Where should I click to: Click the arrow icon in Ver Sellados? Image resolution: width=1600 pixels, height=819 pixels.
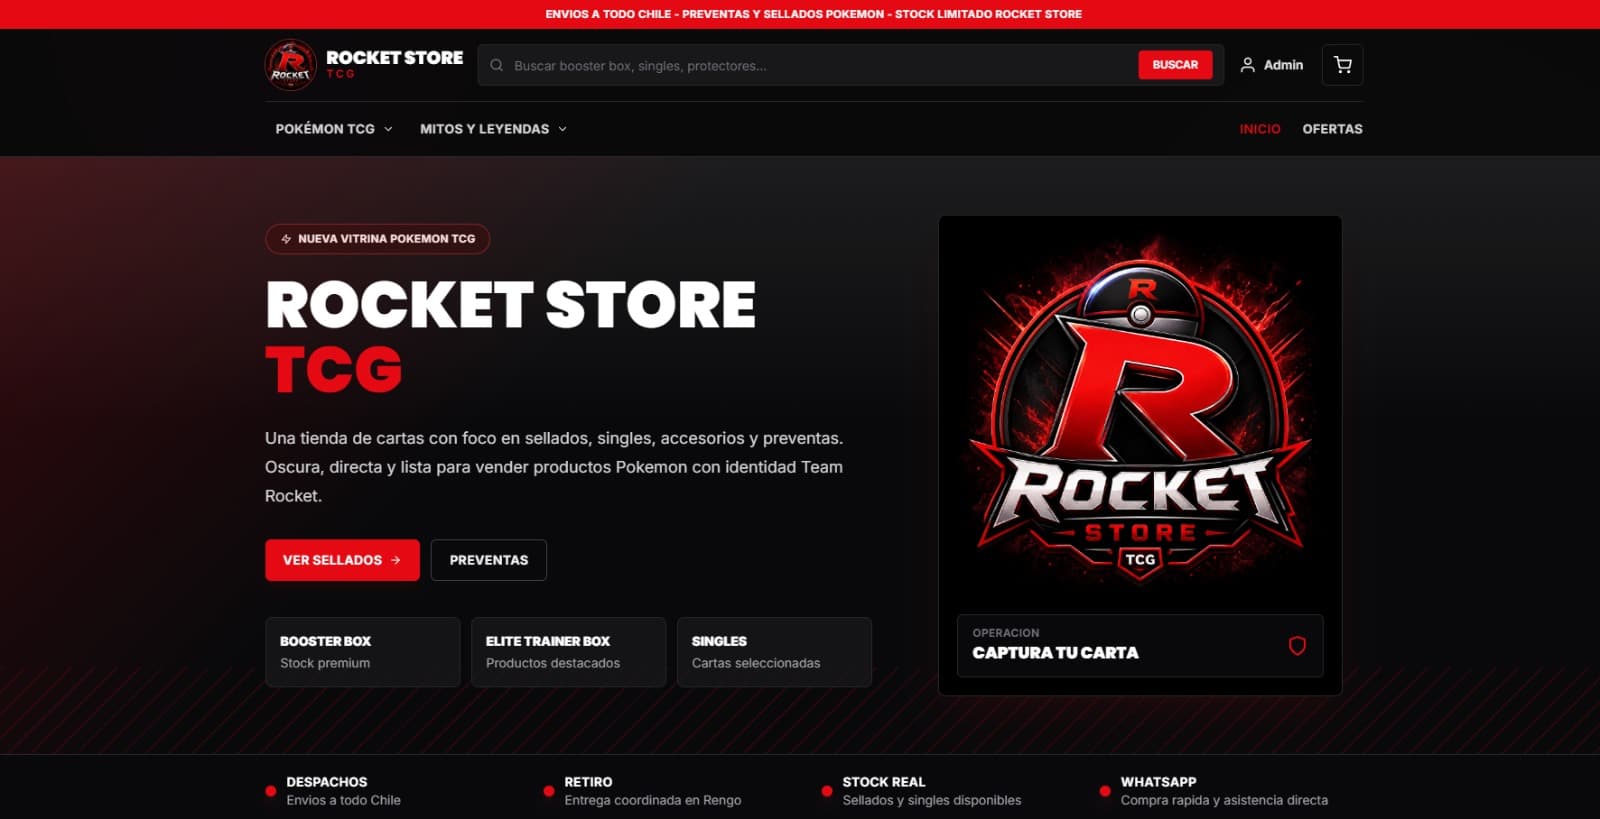tap(396, 560)
